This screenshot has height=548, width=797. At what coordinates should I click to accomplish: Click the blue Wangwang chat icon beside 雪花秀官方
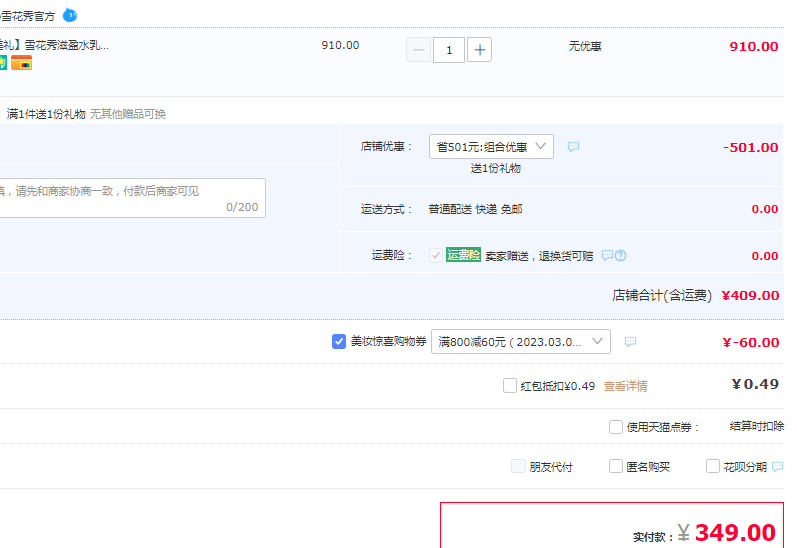(70, 15)
